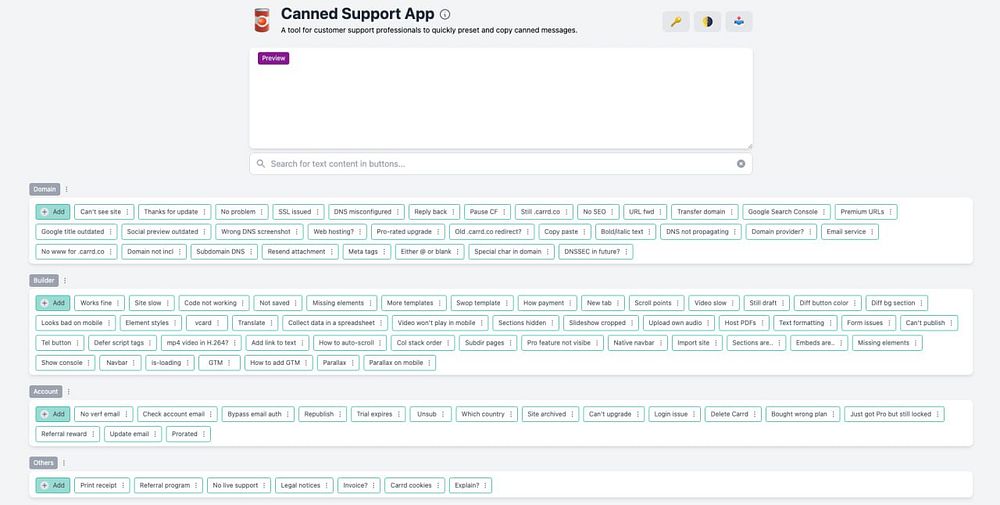Open the info icon beside the app title
Image resolution: width=1000 pixels, height=505 pixels.
pyautogui.click(x=445, y=14)
